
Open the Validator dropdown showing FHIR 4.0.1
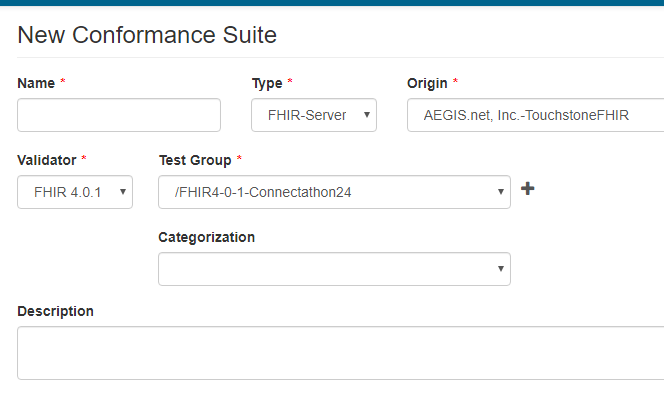pos(75,192)
